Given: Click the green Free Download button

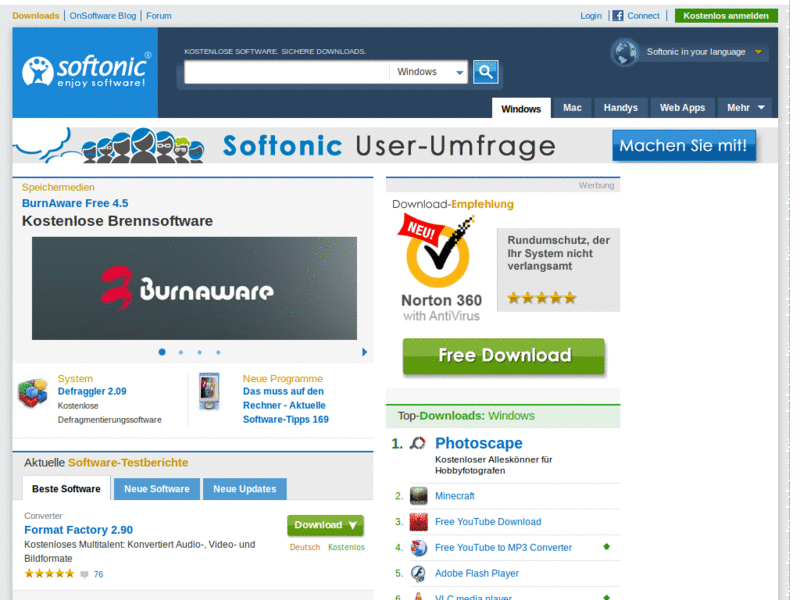Looking at the screenshot, I should [504, 356].
